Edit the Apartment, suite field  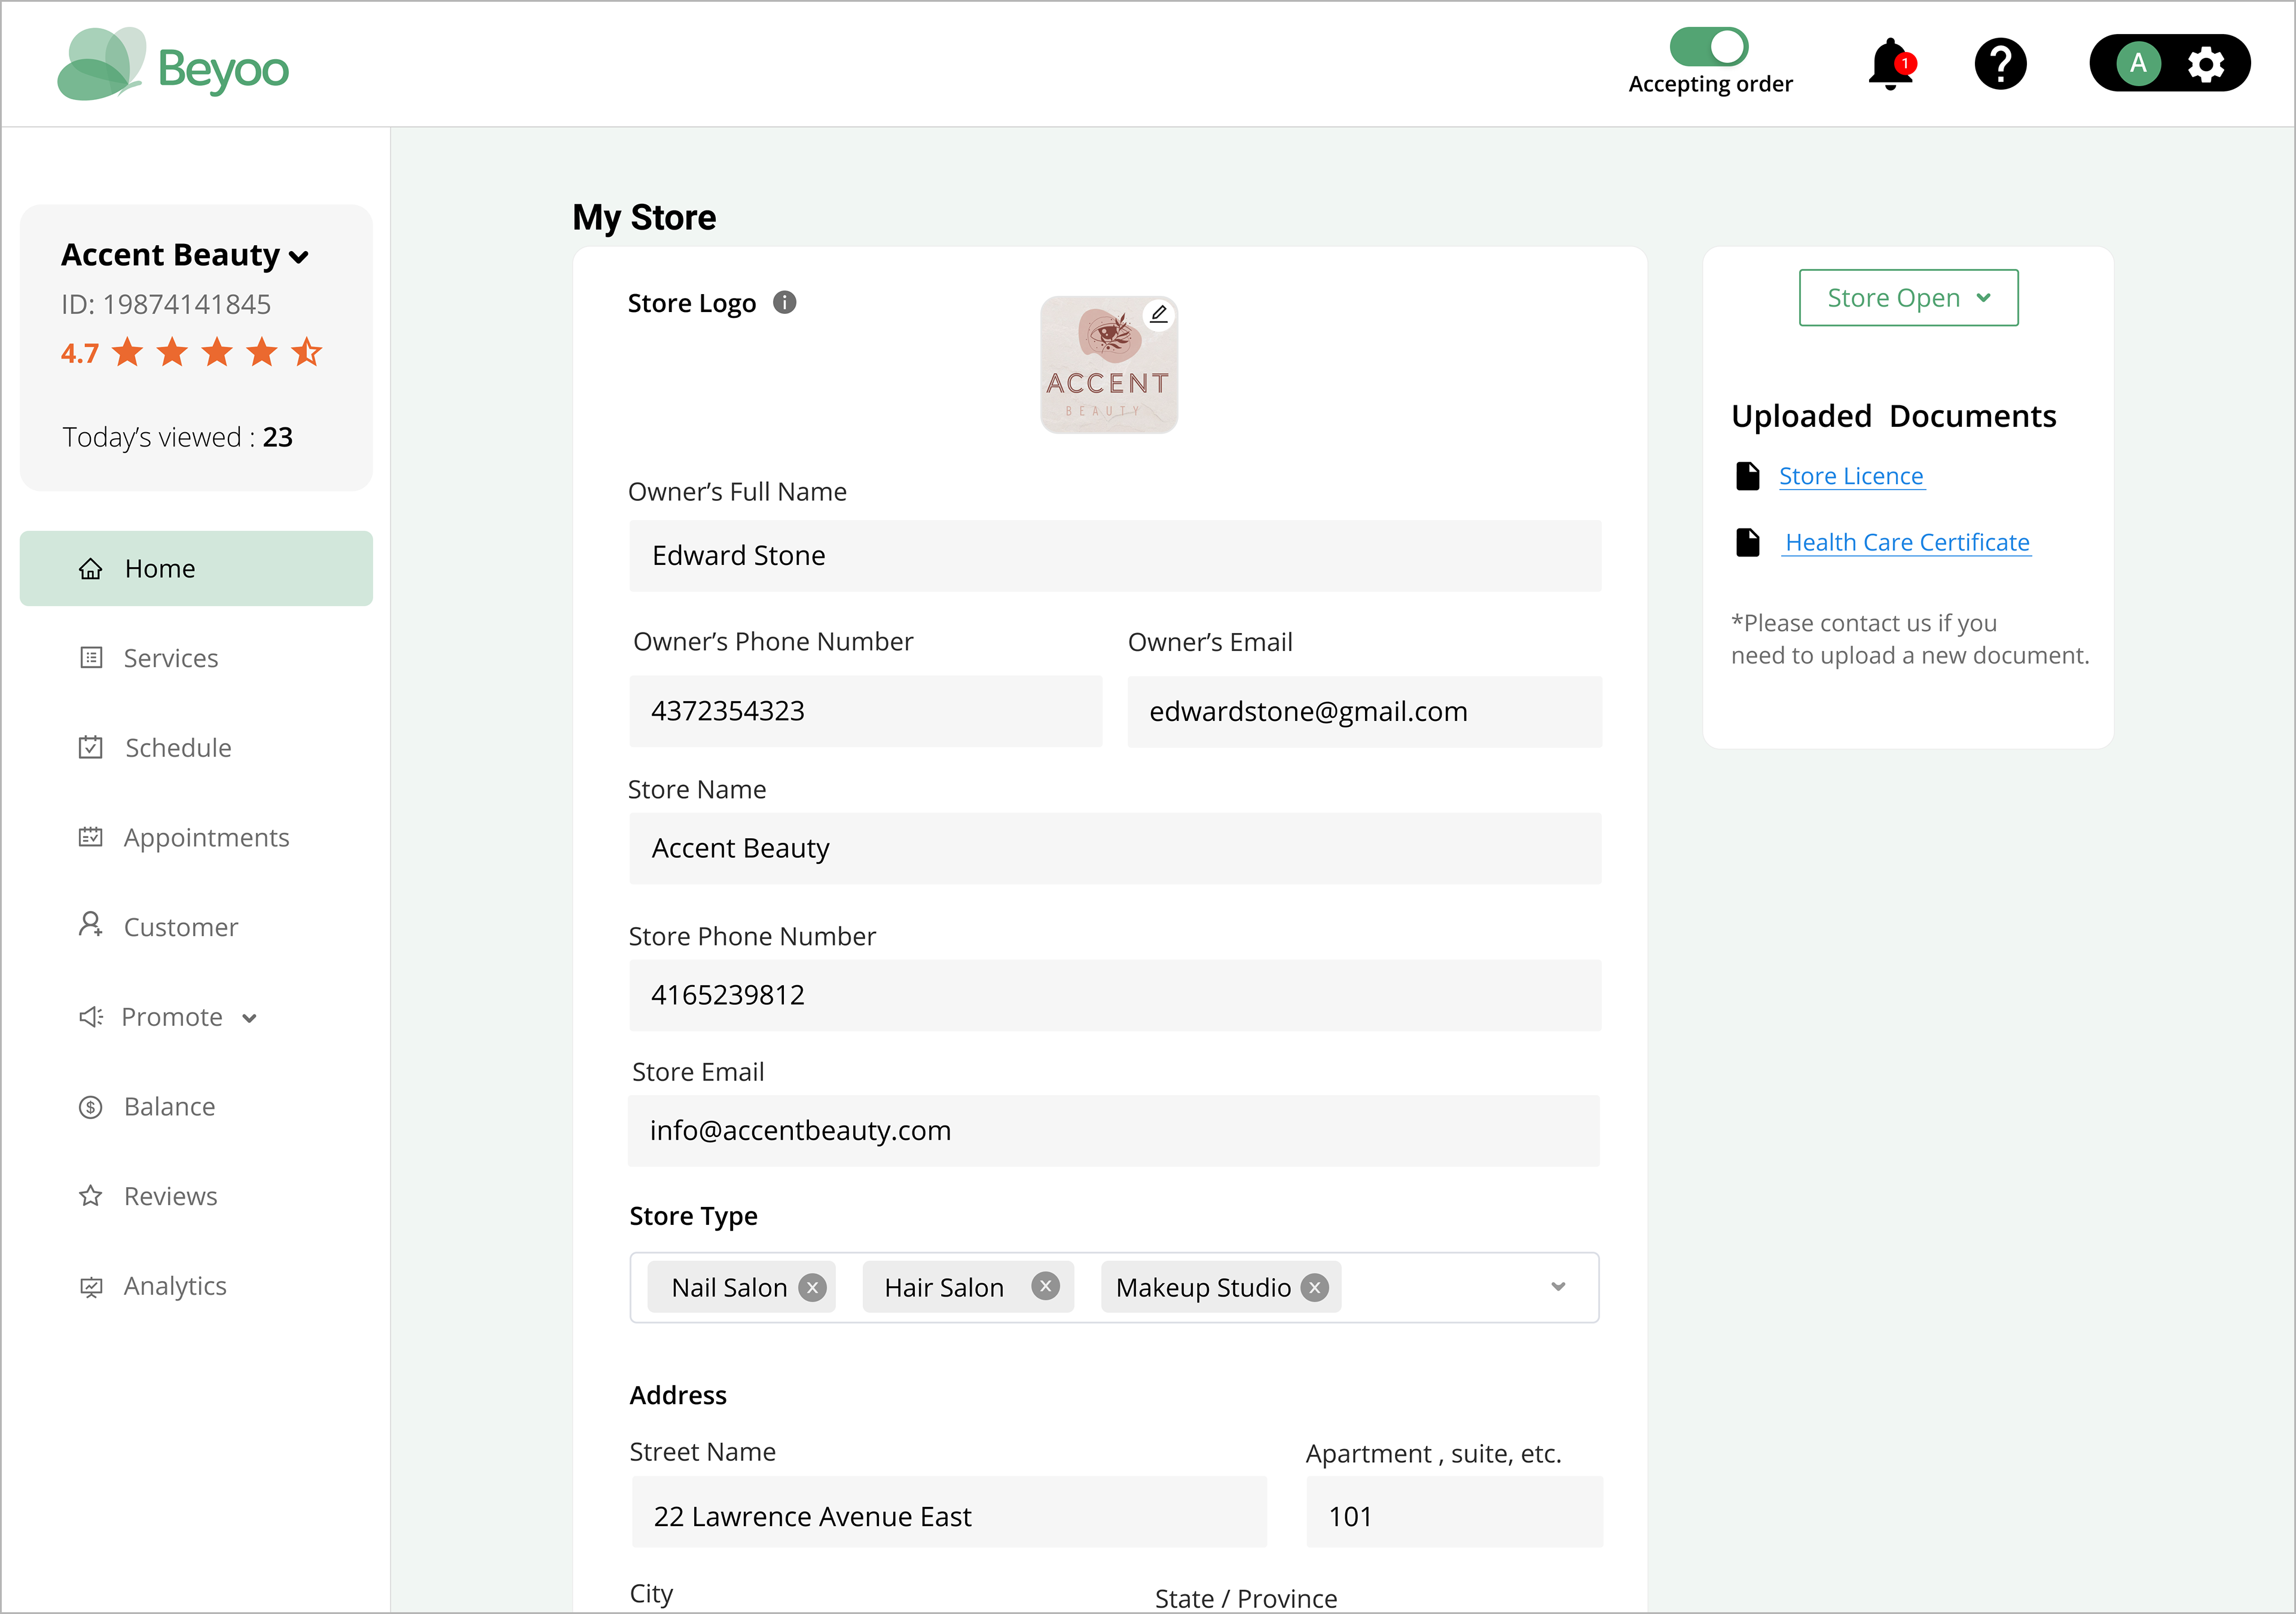[1454, 1512]
